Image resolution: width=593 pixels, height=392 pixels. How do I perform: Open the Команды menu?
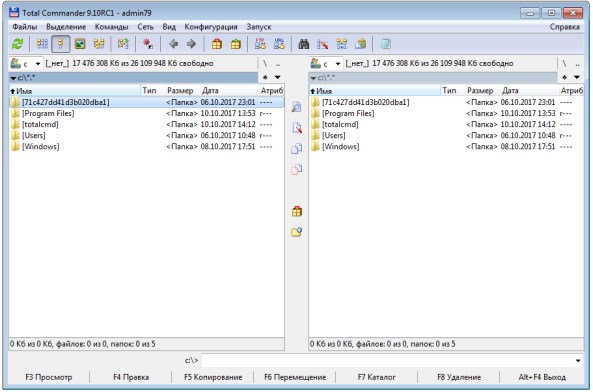pos(112,27)
